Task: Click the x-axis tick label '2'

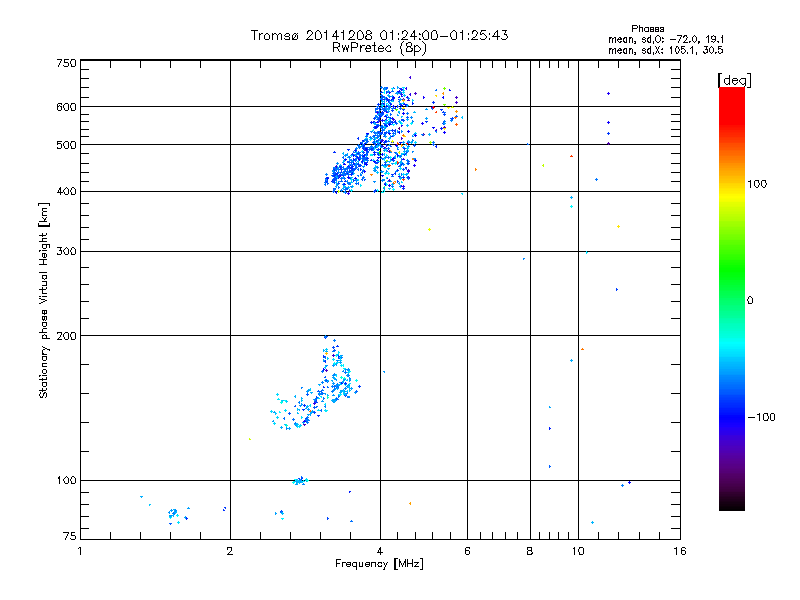Action: click(x=230, y=551)
